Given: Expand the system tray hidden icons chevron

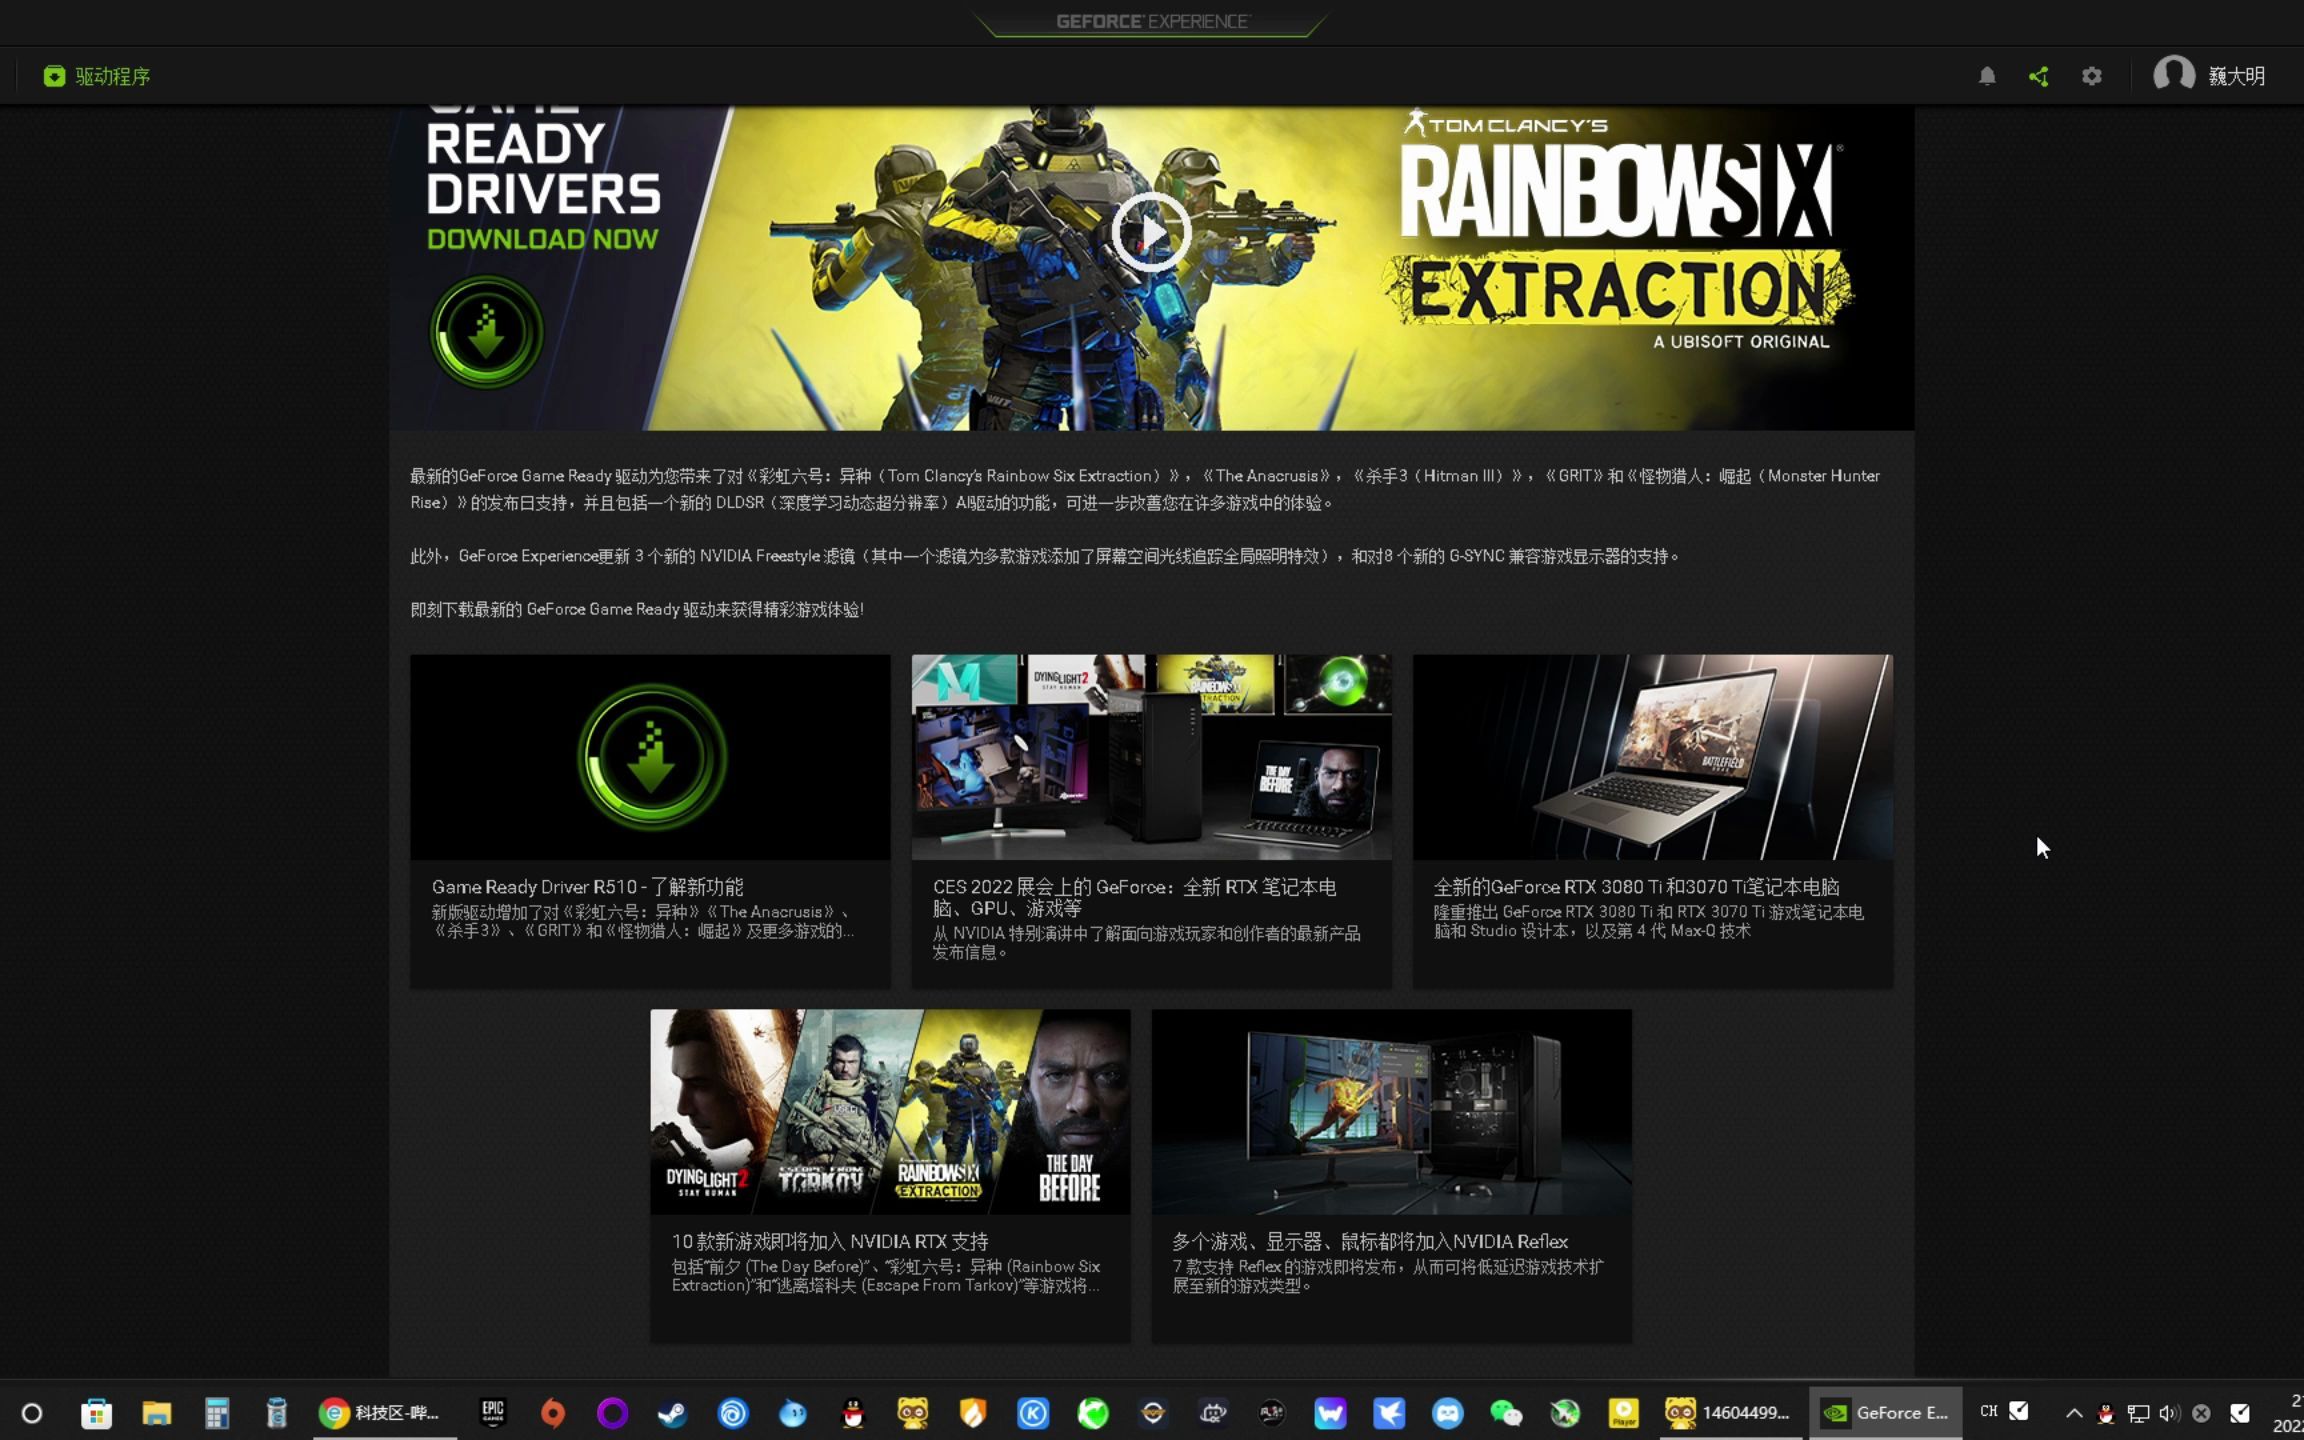Looking at the screenshot, I should point(2073,1413).
